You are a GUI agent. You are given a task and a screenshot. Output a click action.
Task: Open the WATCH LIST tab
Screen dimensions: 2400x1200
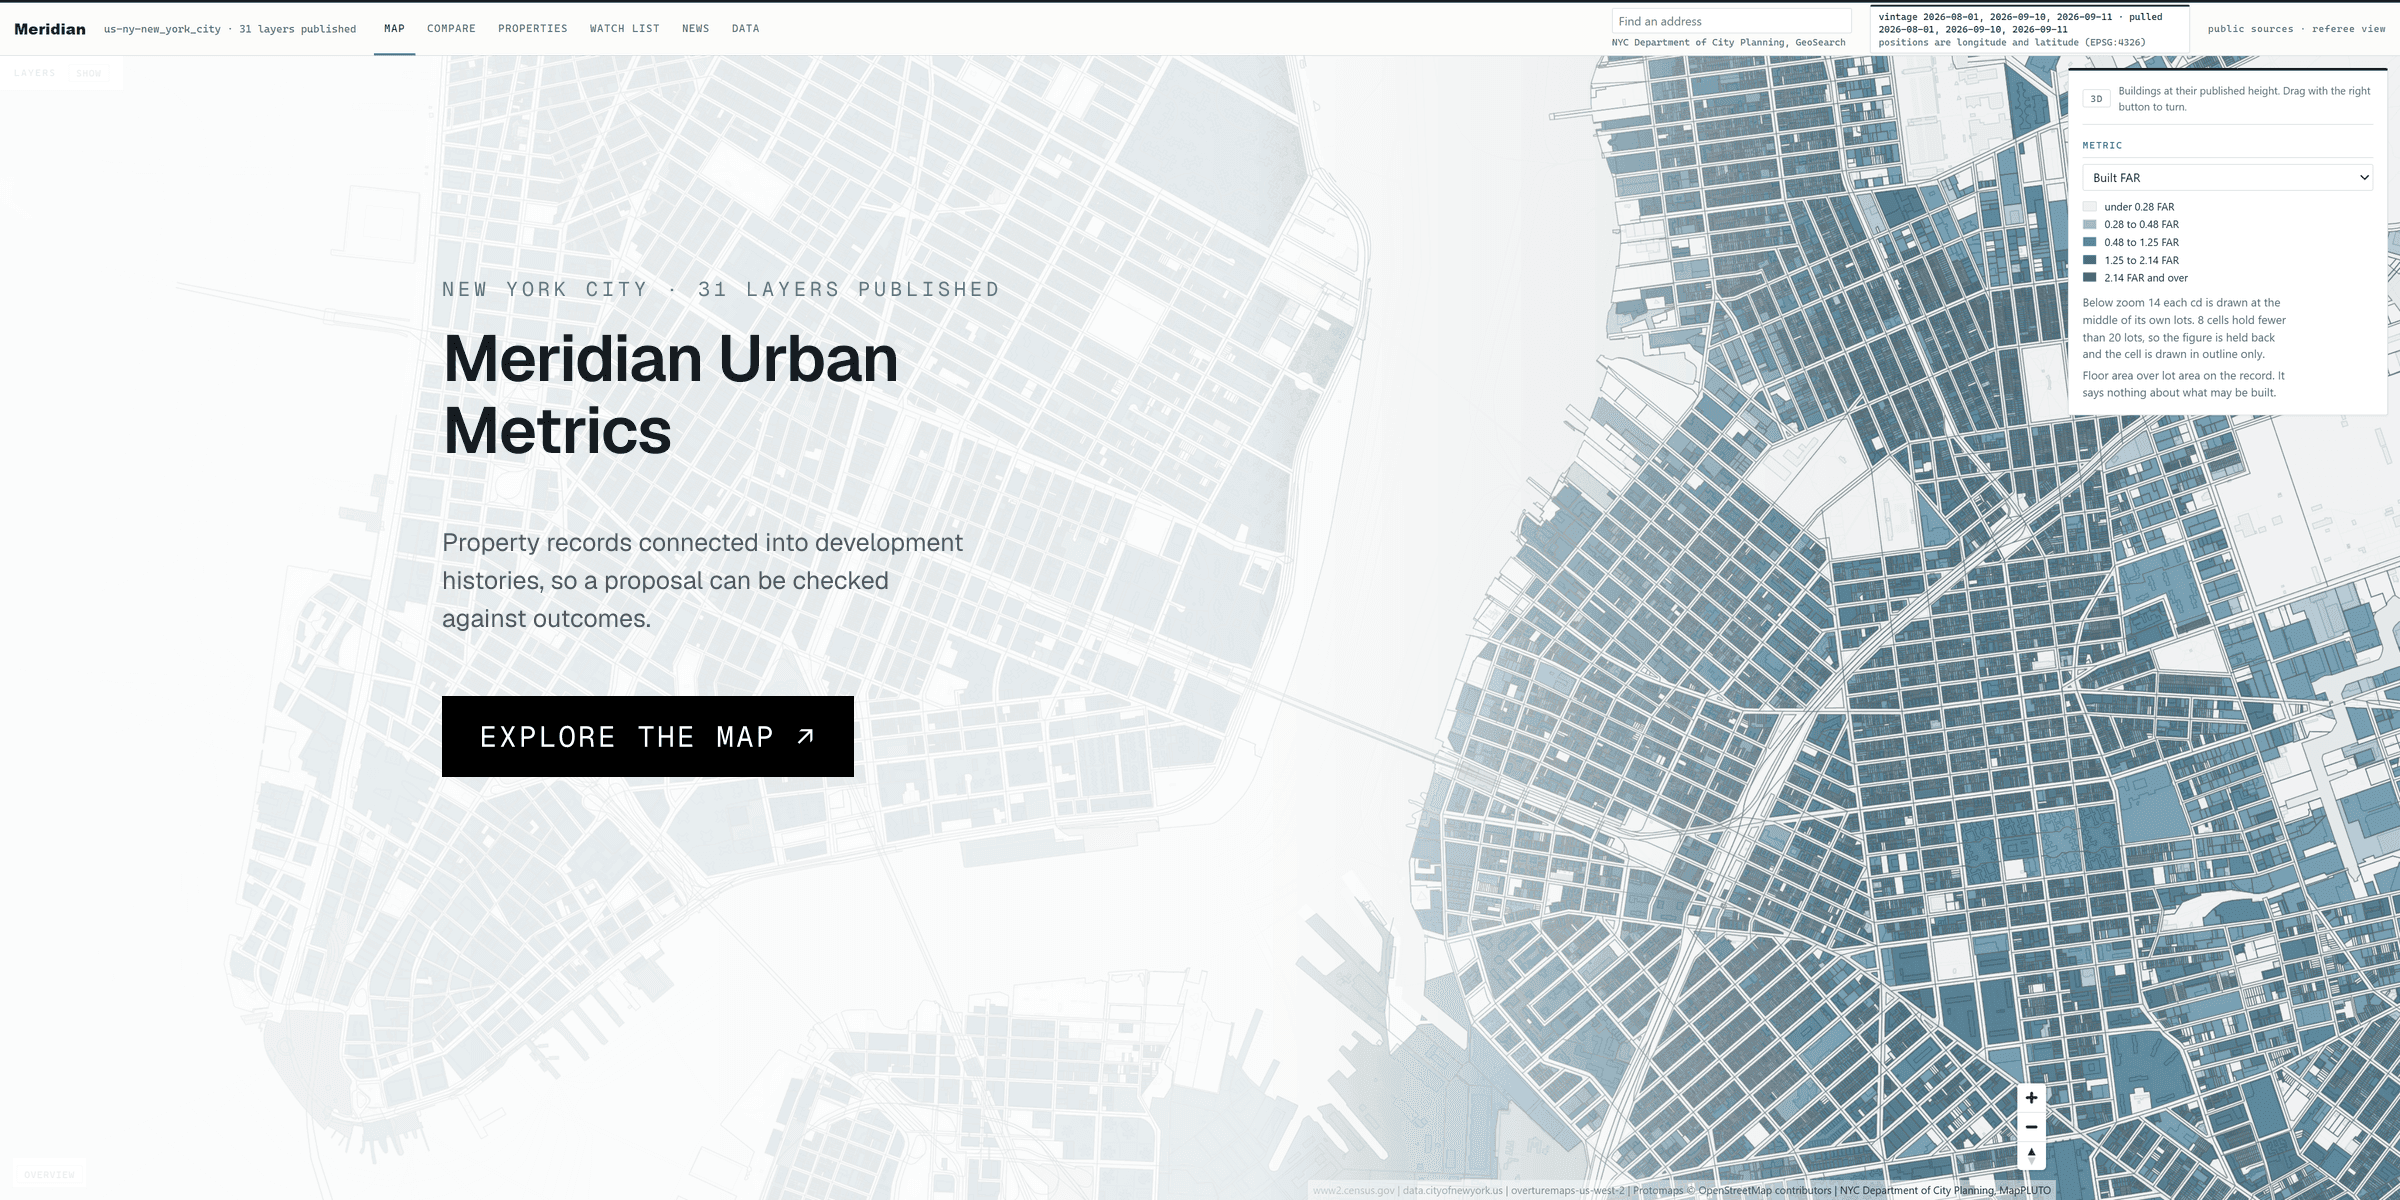point(624,29)
